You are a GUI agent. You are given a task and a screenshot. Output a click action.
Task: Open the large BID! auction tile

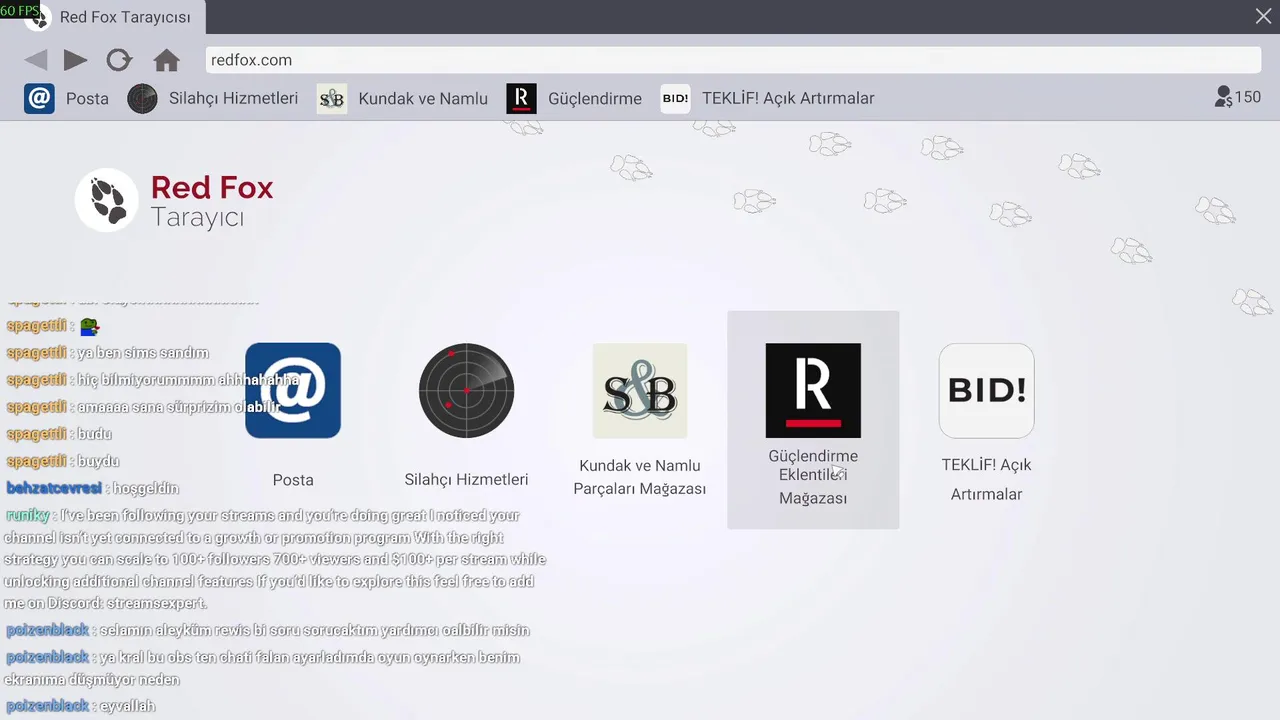(986, 390)
